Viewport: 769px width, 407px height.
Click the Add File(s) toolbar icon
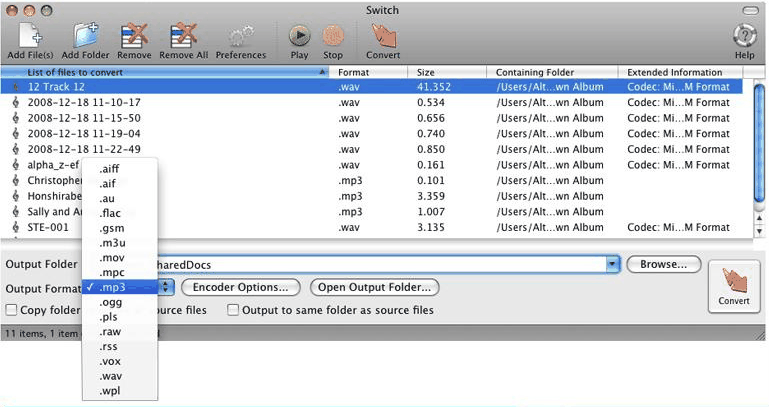coord(29,36)
